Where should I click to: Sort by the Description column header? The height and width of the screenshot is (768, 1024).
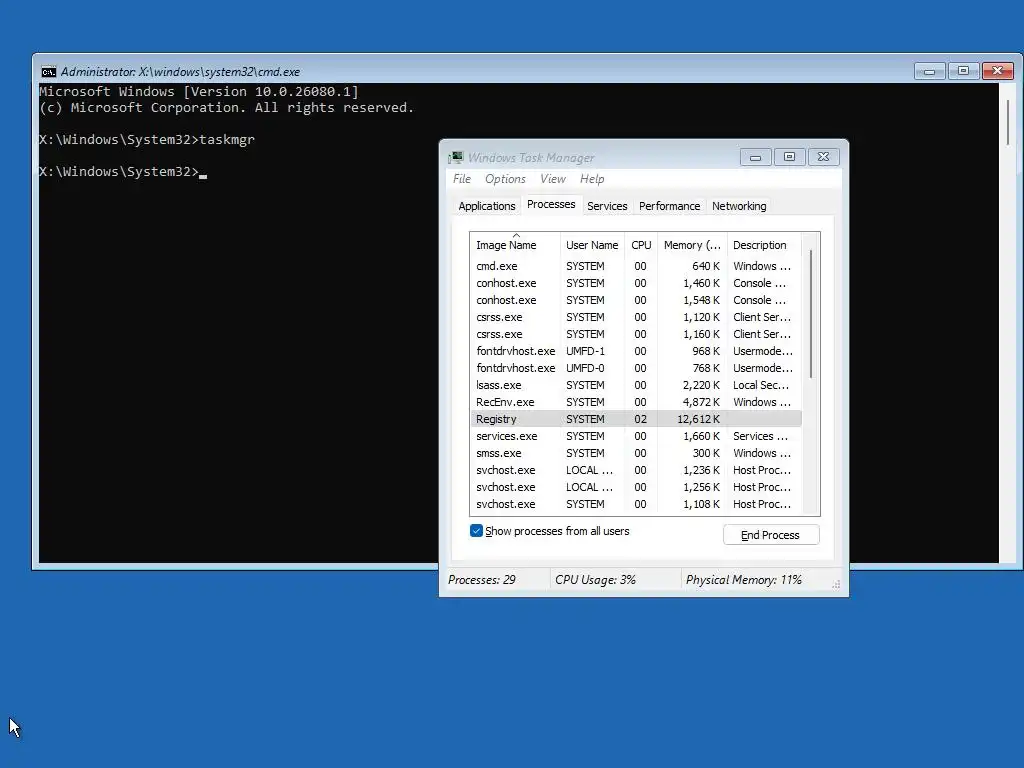764,245
